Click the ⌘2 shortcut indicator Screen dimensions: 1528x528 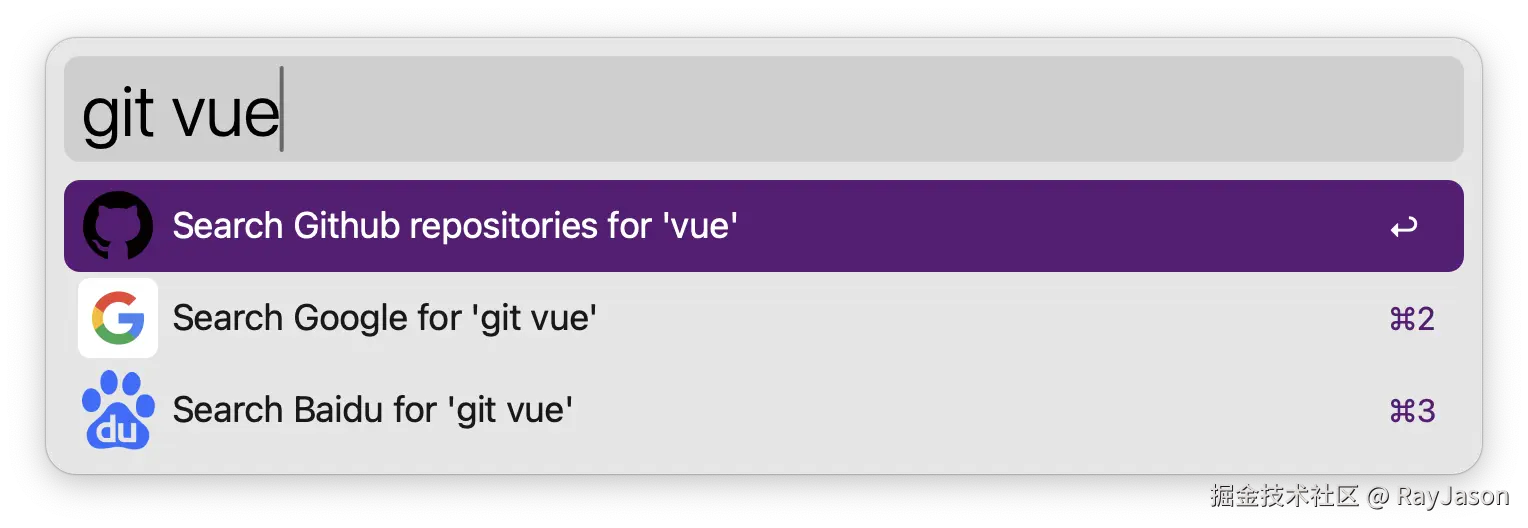click(1412, 319)
